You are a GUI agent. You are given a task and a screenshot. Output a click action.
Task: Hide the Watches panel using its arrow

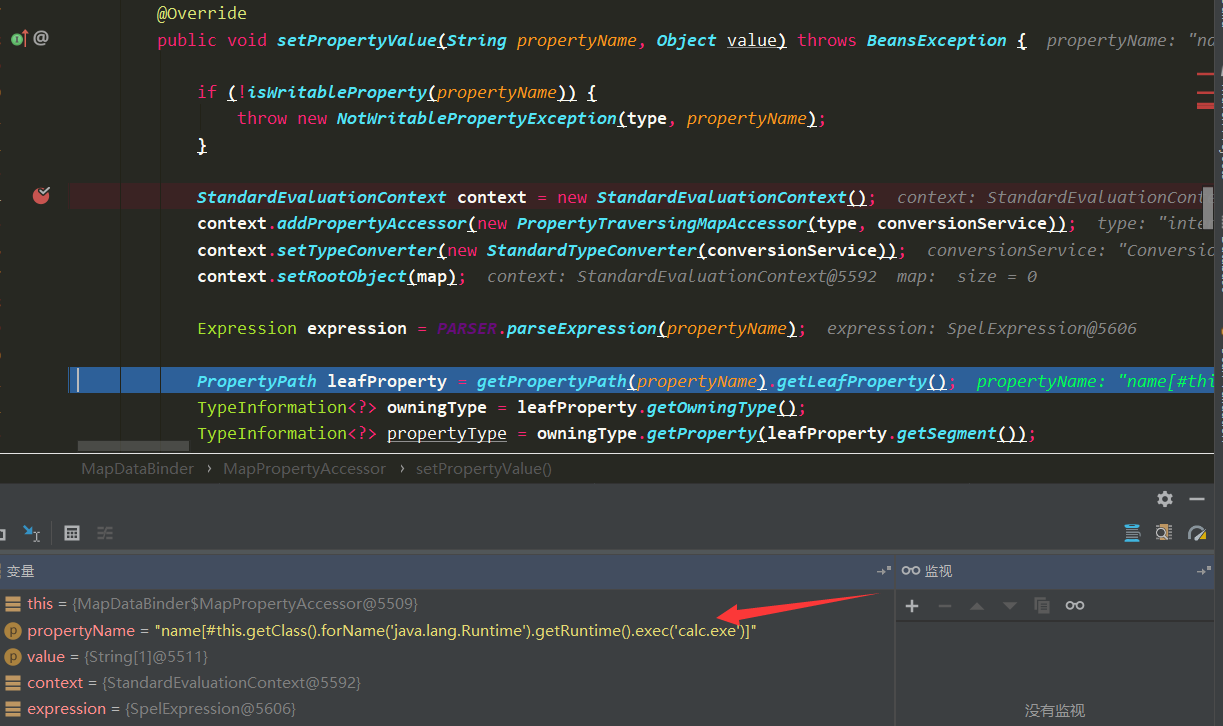(x=1203, y=571)
